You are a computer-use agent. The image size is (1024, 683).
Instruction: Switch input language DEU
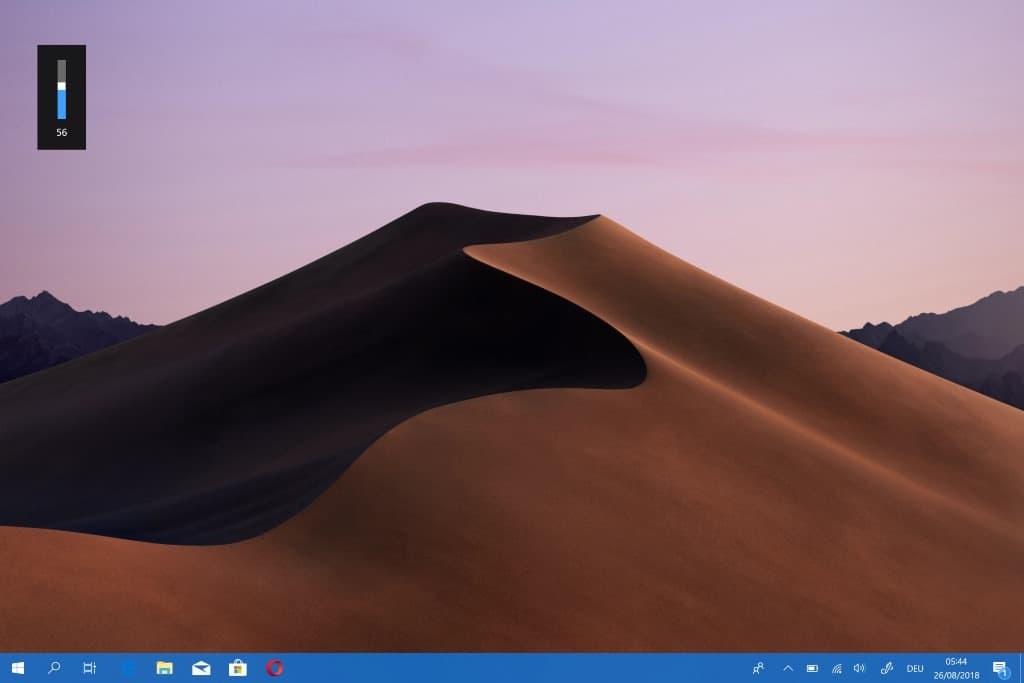tap(915, 668)
